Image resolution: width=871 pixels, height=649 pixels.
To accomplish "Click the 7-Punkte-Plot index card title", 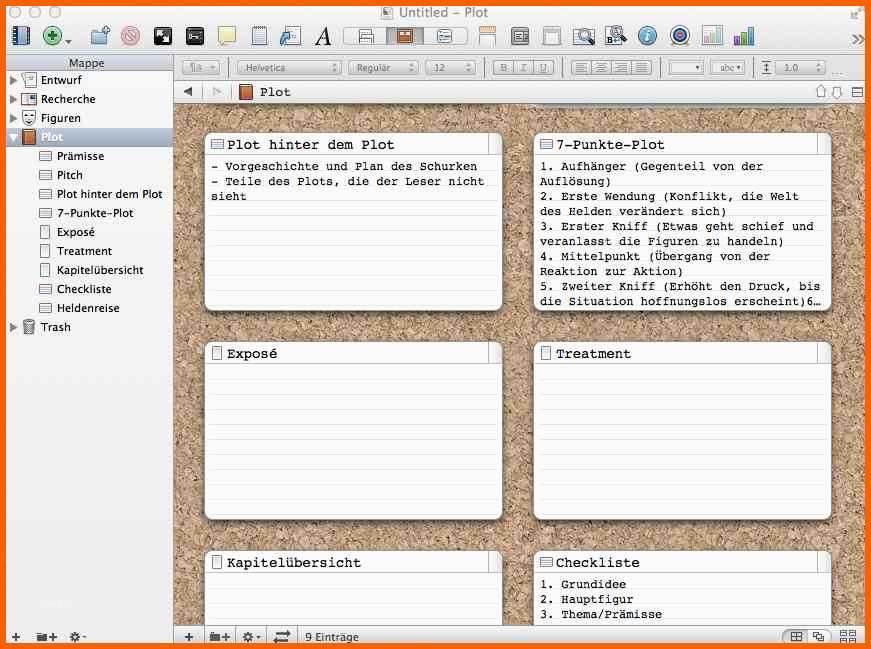I will click(610, 145).
